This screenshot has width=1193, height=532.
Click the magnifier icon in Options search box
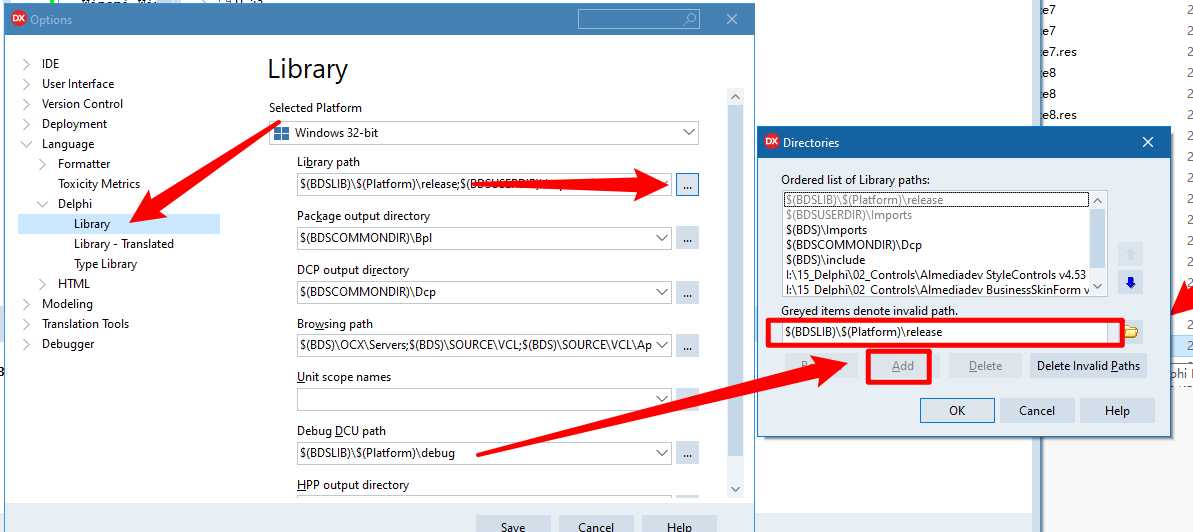coord(690,19)
